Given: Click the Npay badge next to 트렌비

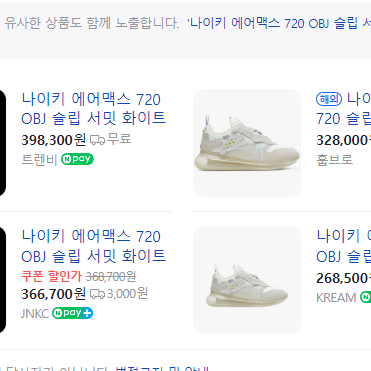Looking at the screenshot, I should click(x=77, y=159).
